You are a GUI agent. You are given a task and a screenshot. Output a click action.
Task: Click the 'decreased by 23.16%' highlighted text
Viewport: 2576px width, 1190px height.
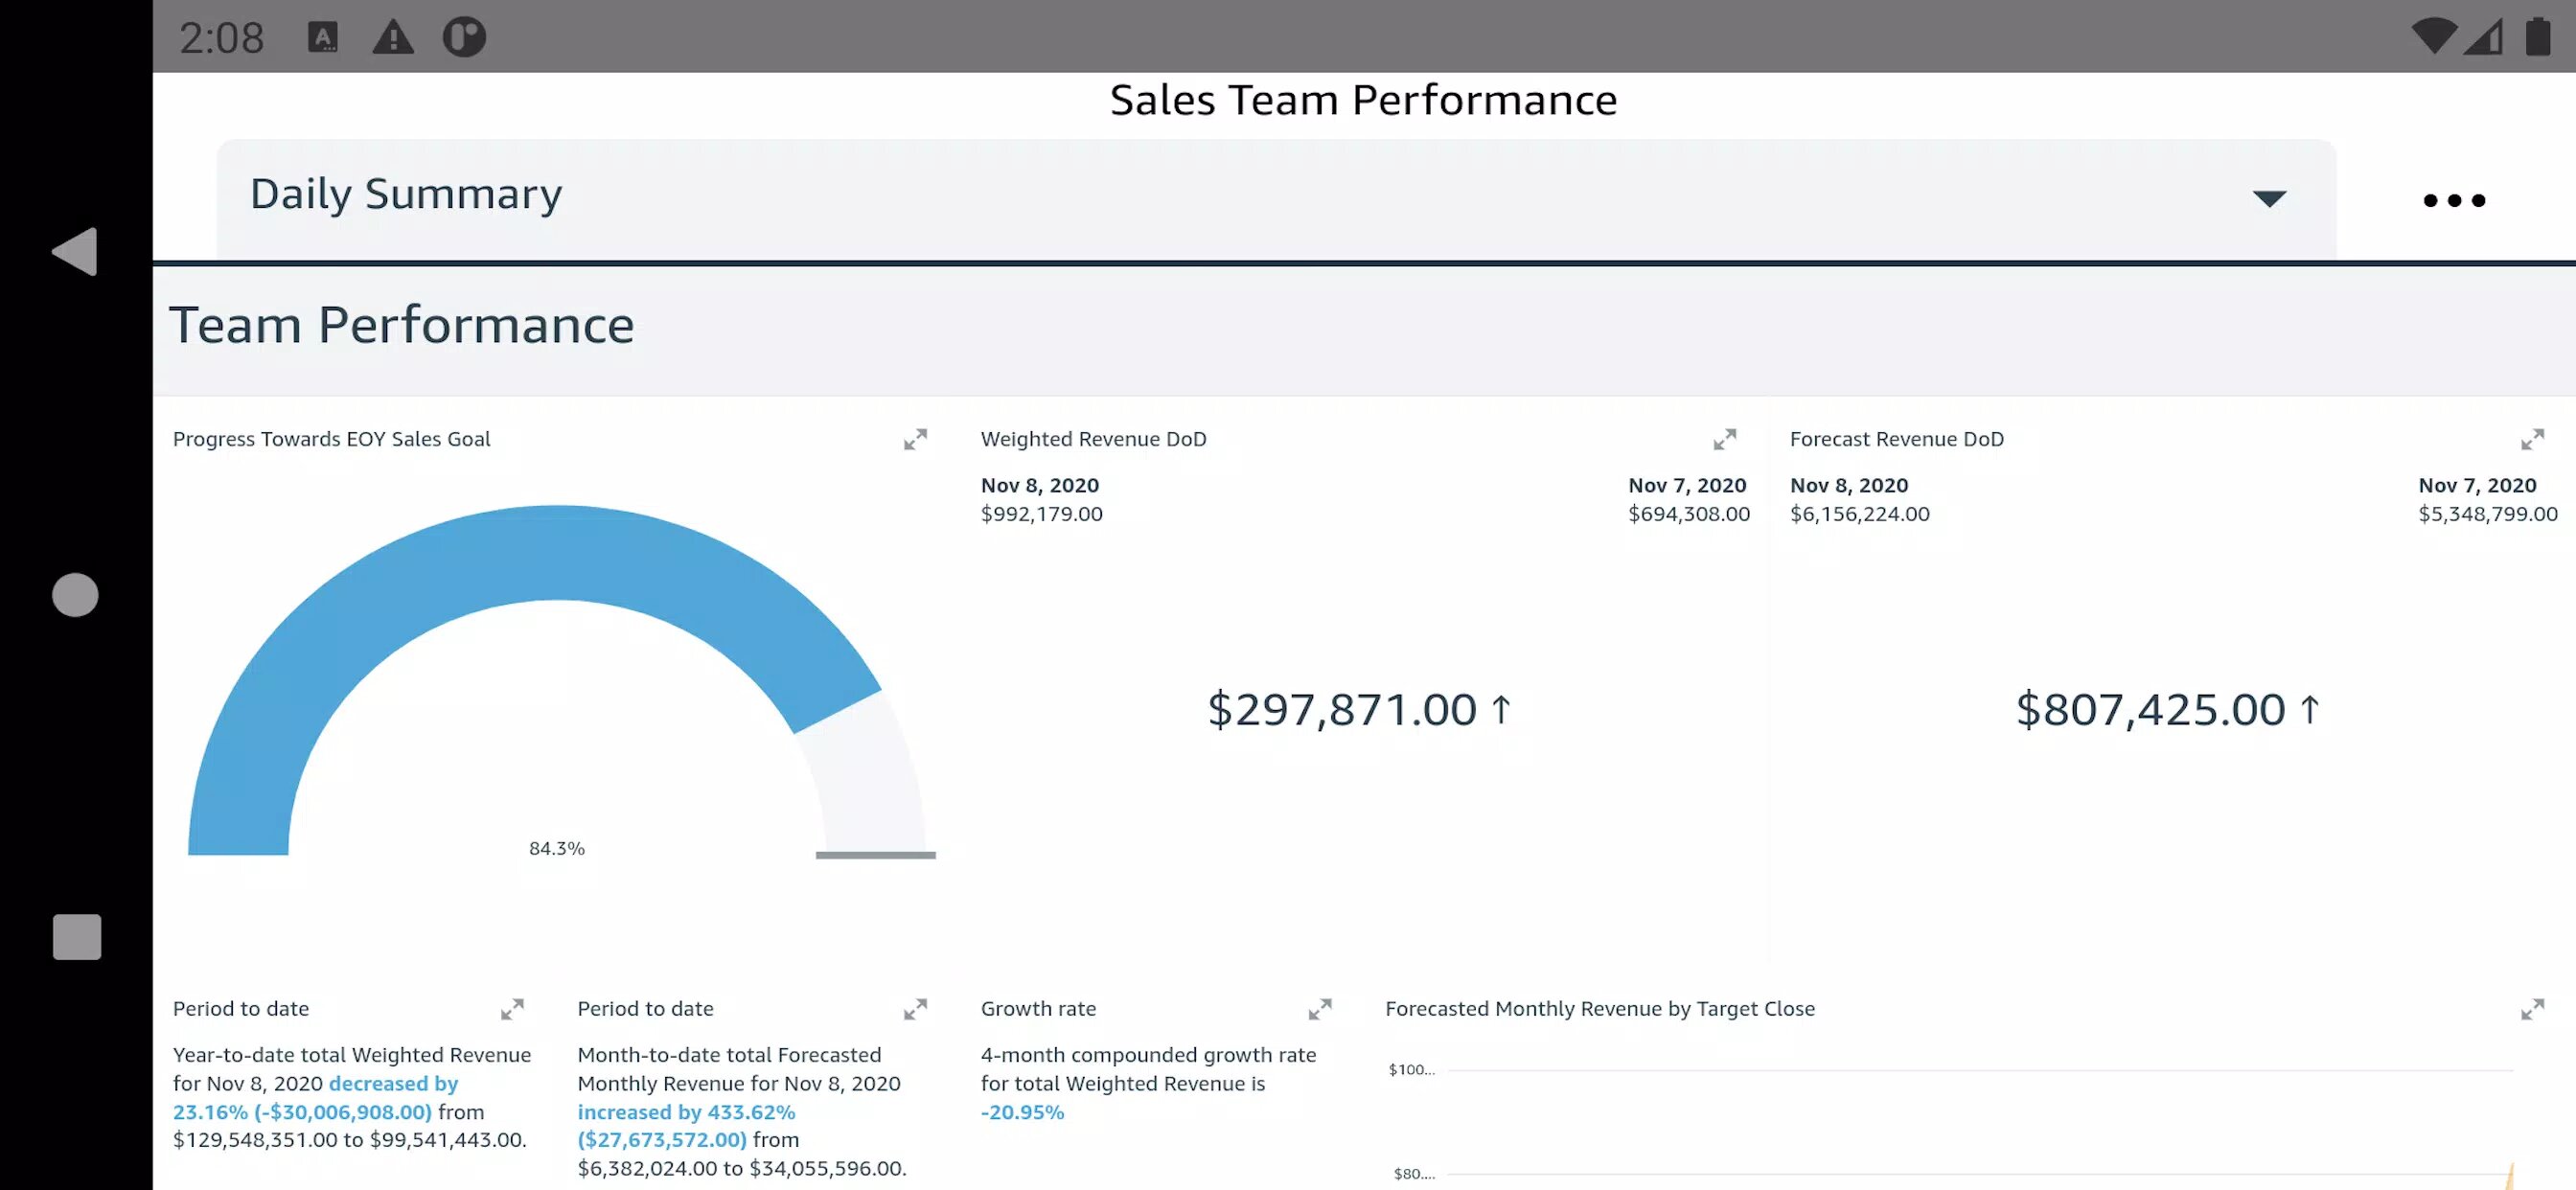(393, 1084)
